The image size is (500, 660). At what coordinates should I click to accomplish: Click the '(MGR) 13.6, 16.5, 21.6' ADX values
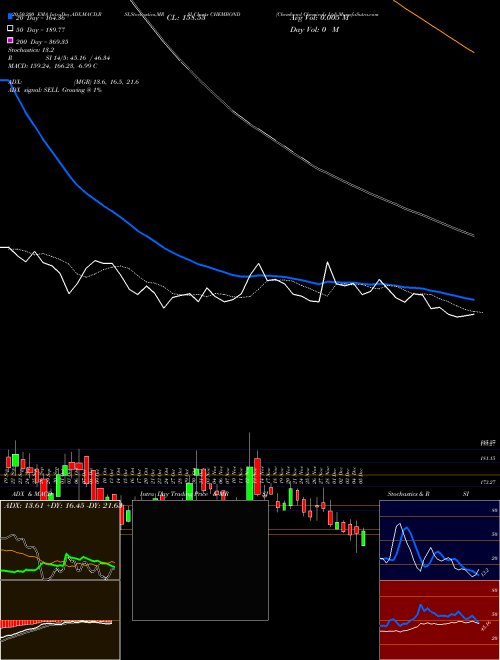pos(106,82)
